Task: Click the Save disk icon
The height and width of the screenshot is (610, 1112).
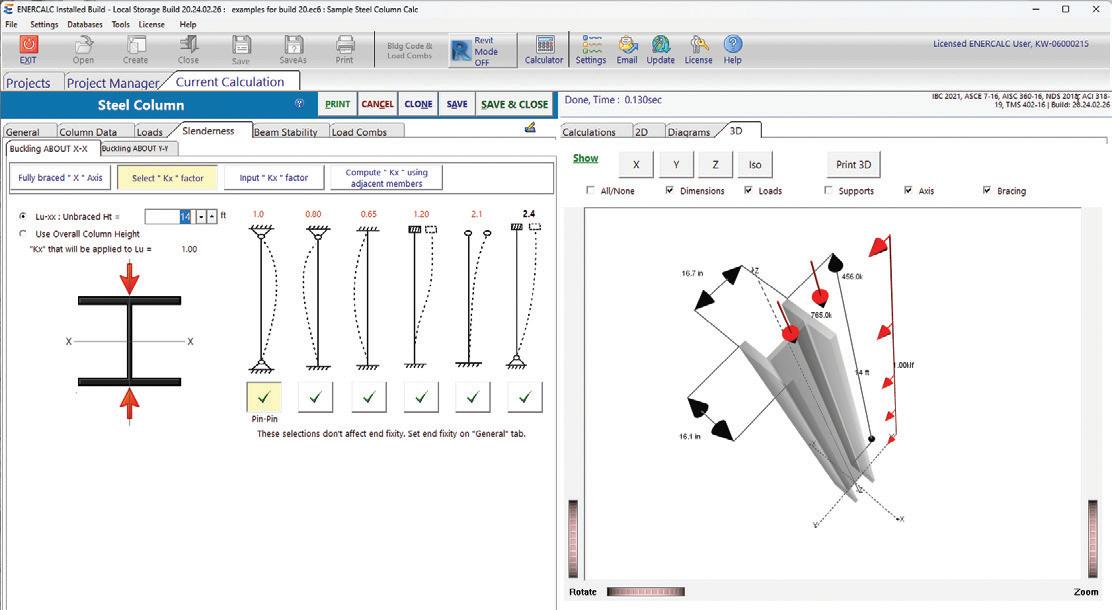Action: point(241,50)
